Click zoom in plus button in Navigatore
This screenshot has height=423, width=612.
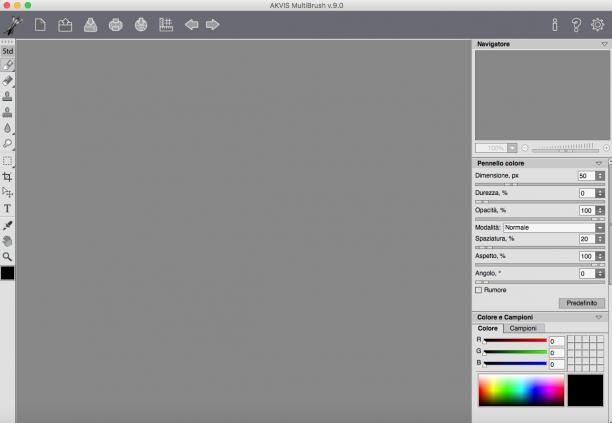606,148
